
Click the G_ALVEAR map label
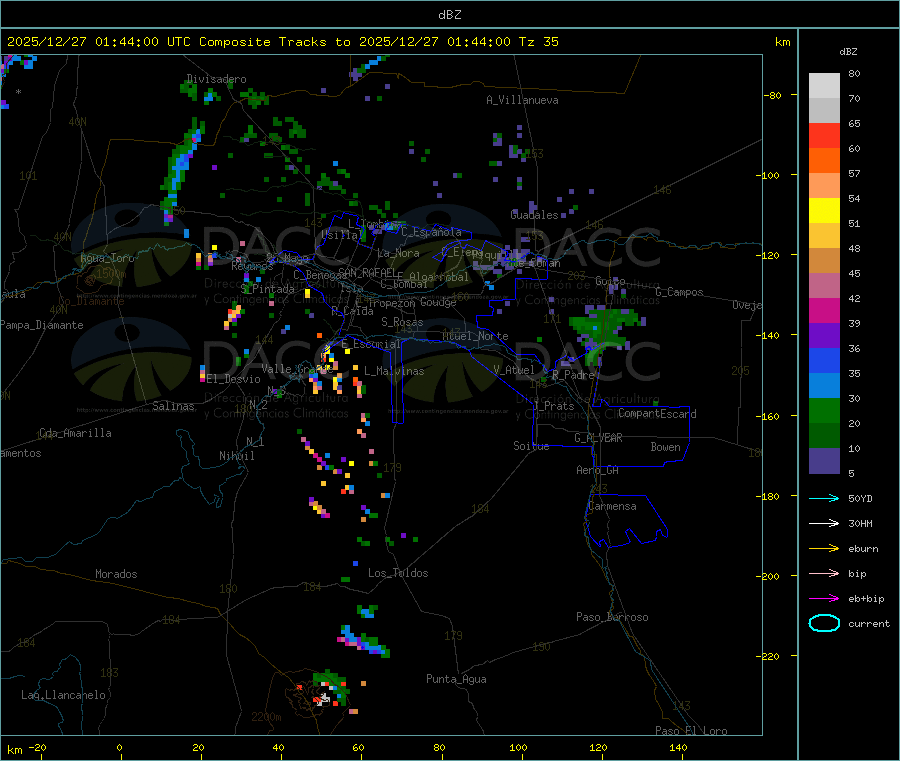(598, 438)
